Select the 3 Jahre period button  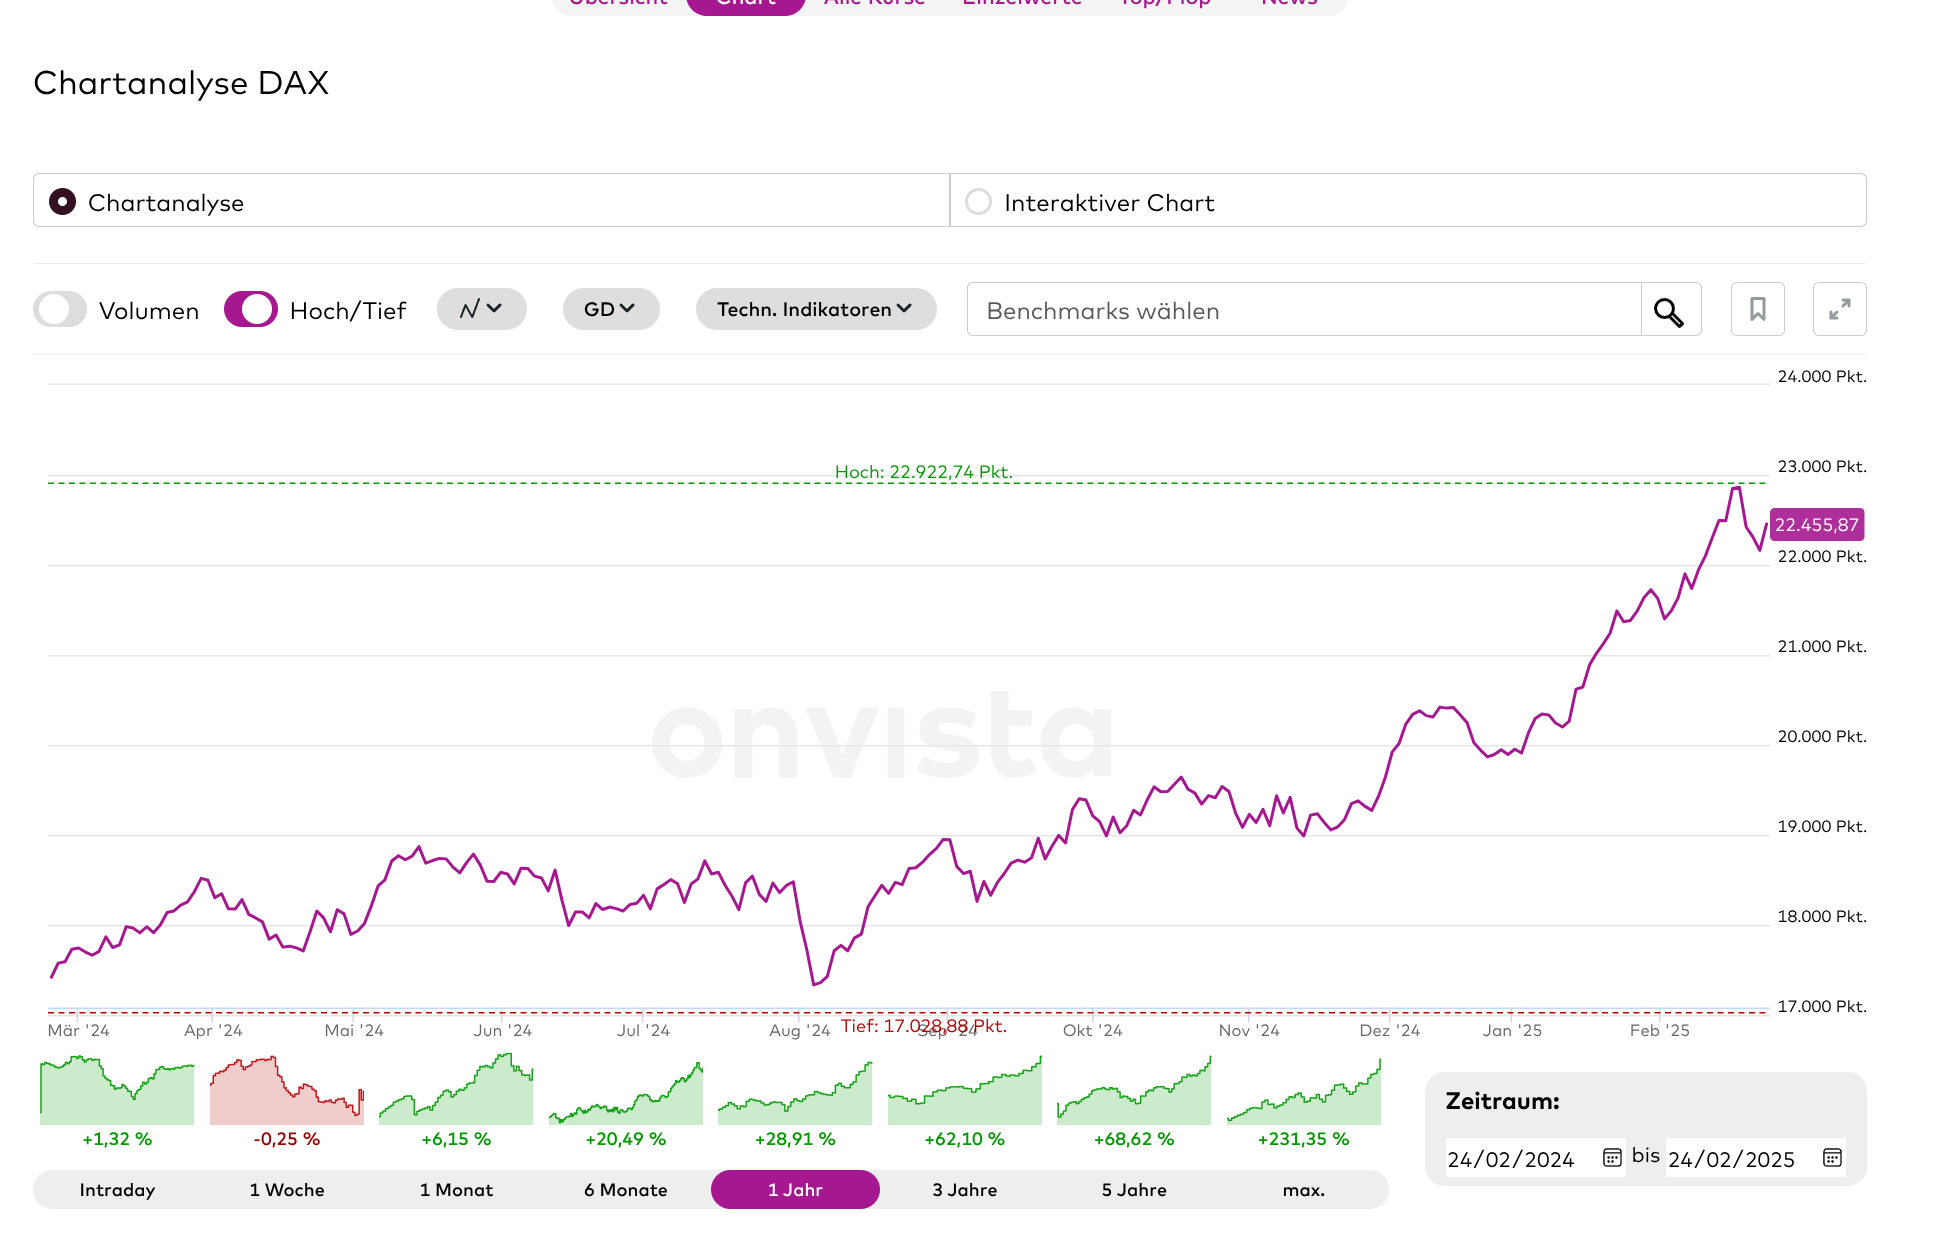point(964,1190)
